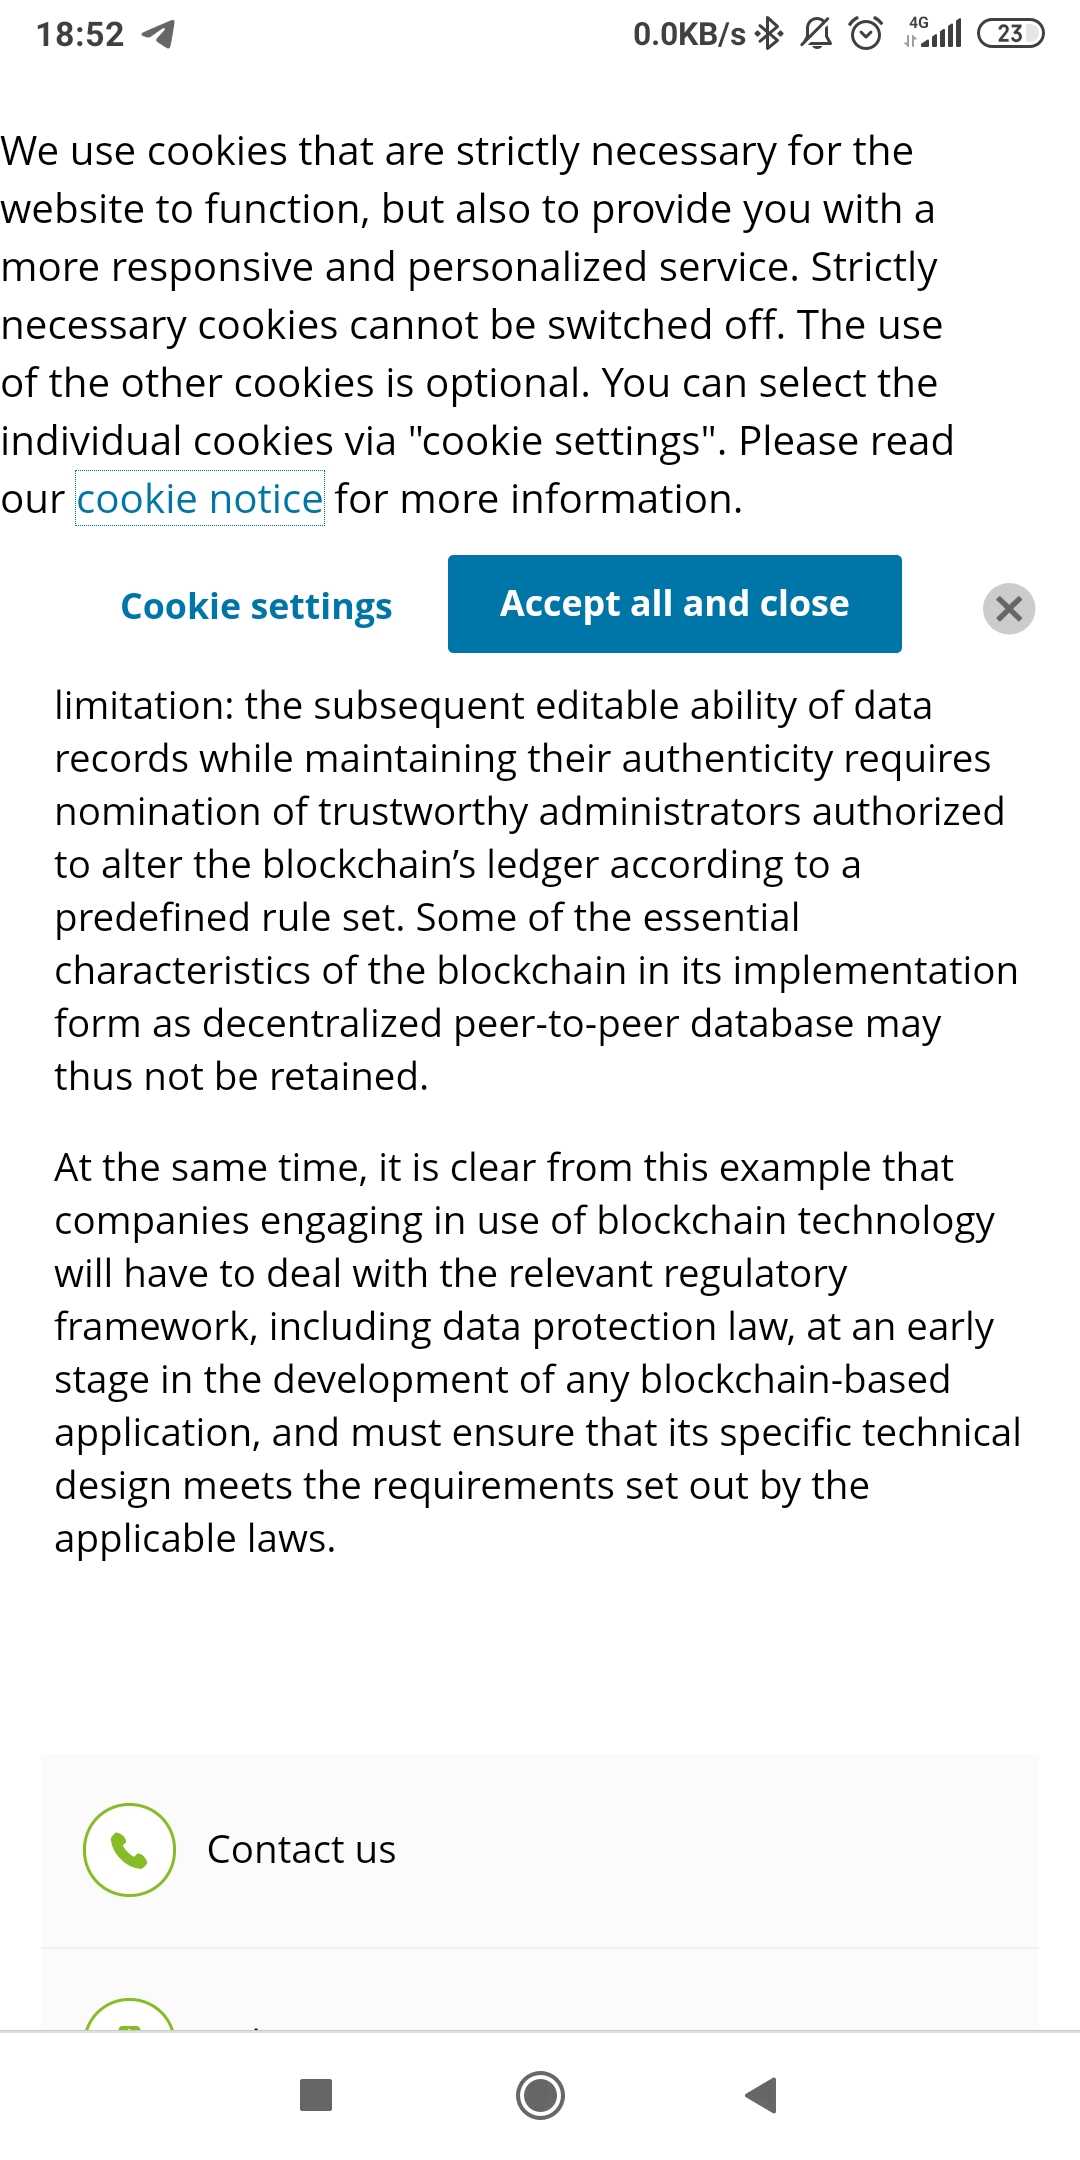1080x2160 pixels.
Task: Open the Contact us entry
Action: [301, 1850]
